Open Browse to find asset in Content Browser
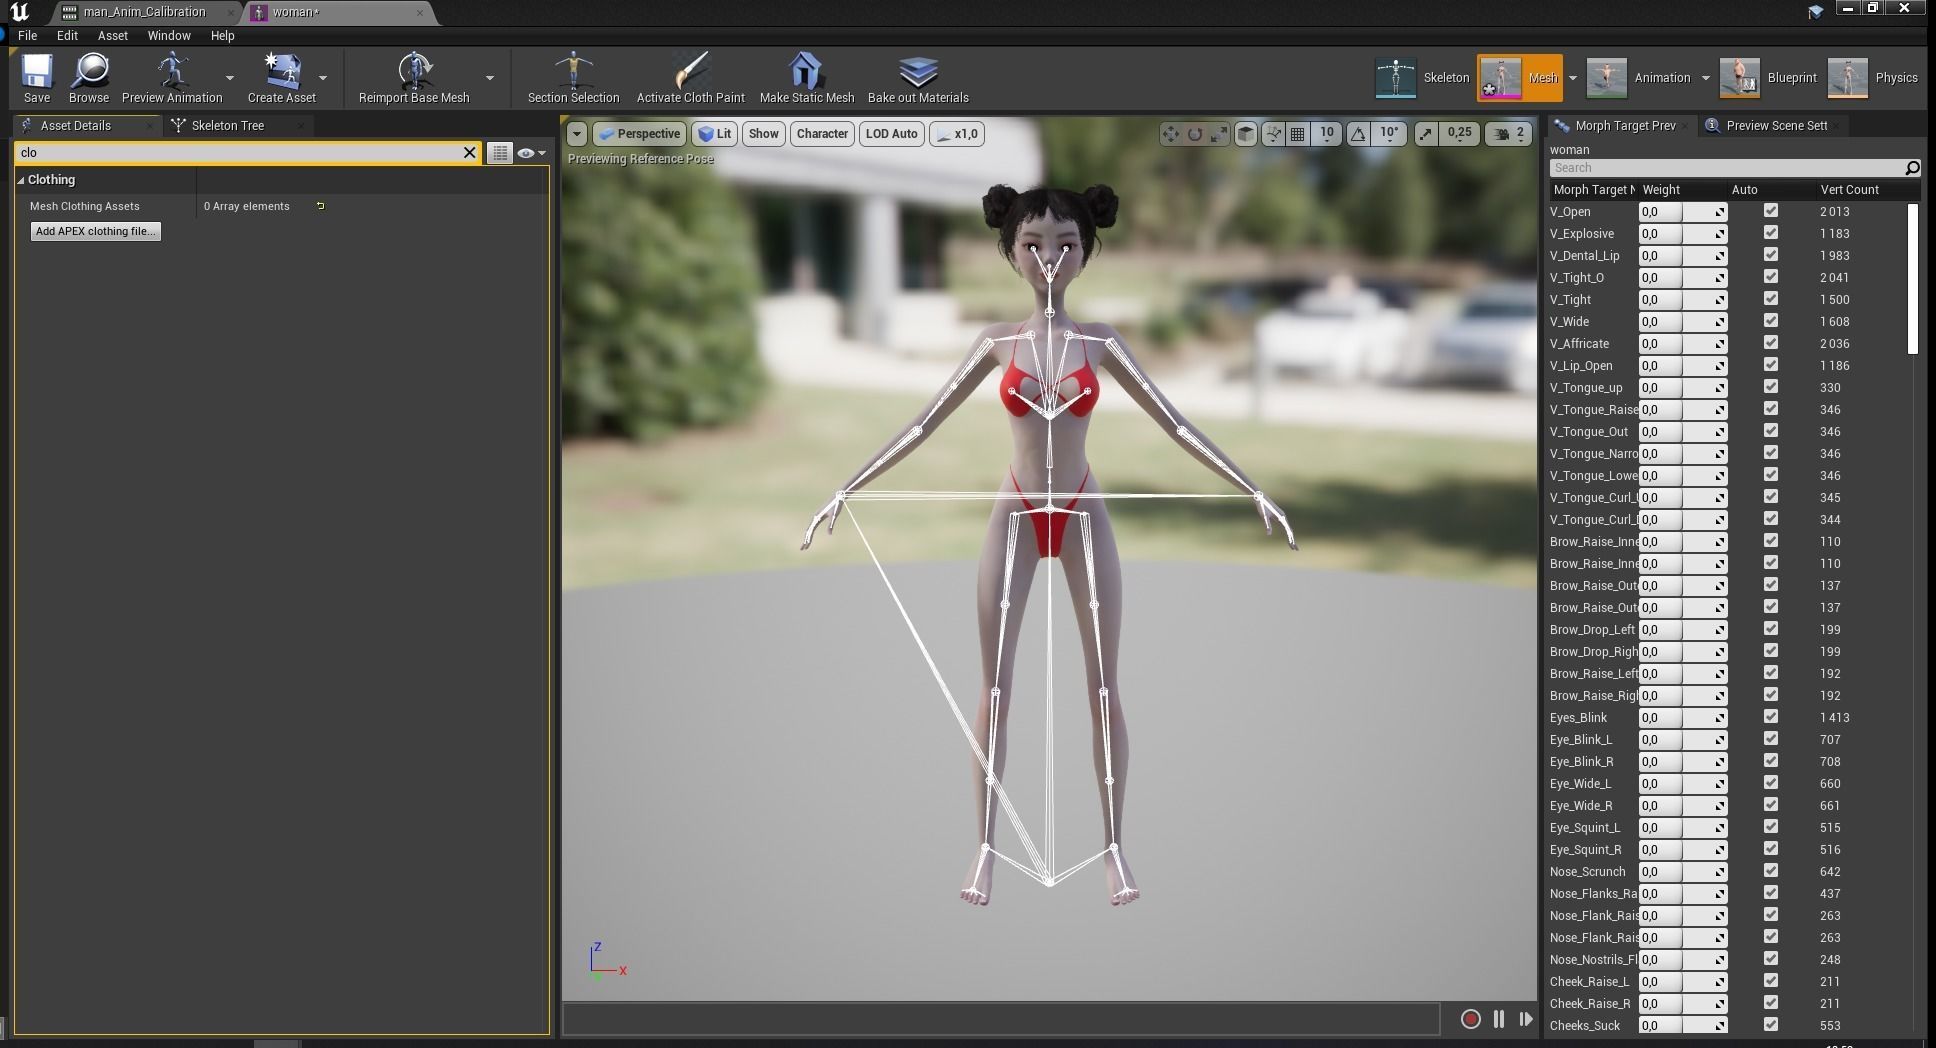This screenshot has height=1048, width=1936. 89,78
